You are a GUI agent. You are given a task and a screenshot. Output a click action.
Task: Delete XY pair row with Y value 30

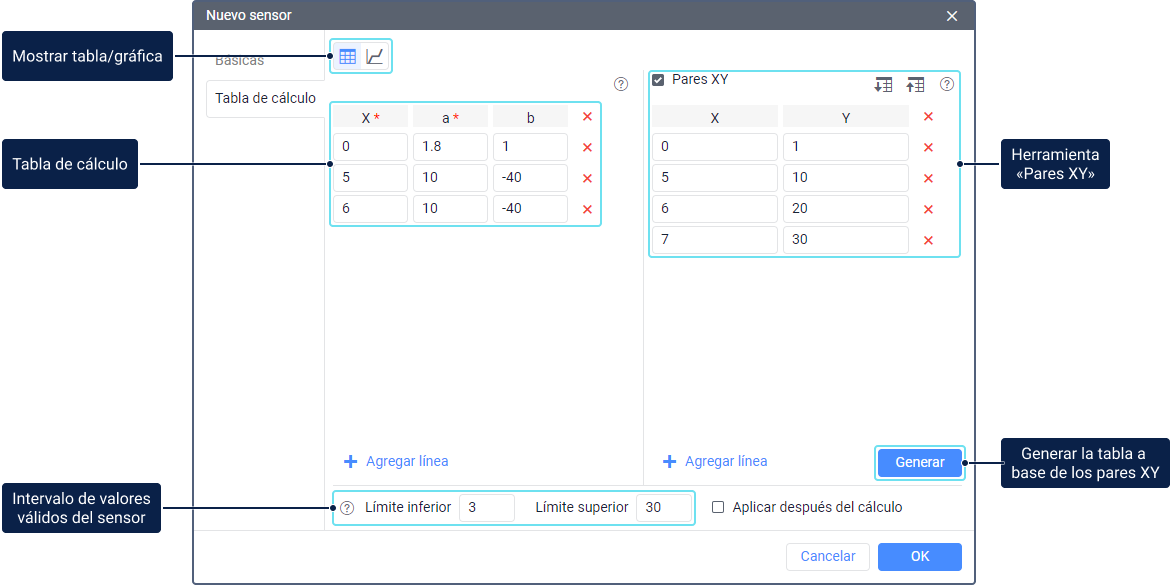pos(928,240)
